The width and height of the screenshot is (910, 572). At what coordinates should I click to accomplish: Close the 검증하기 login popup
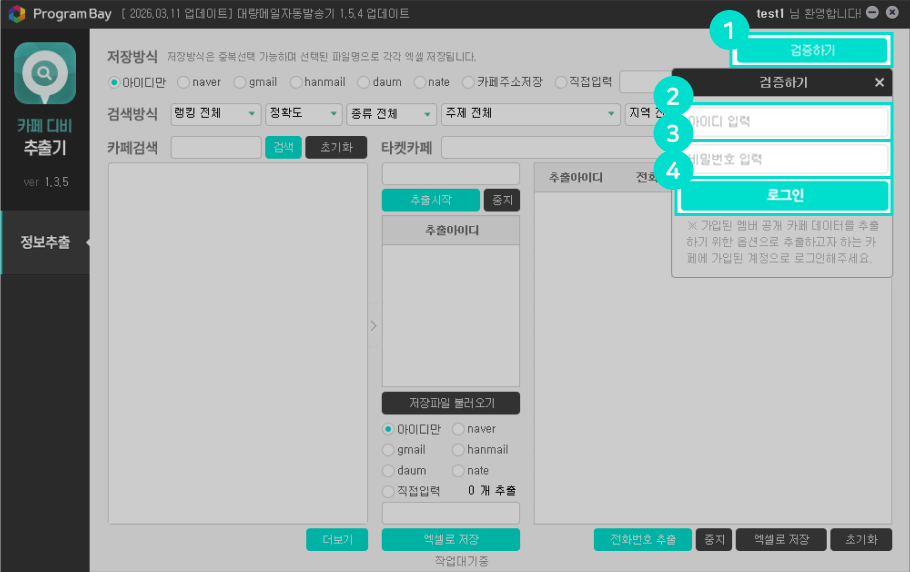coord(879,83)
